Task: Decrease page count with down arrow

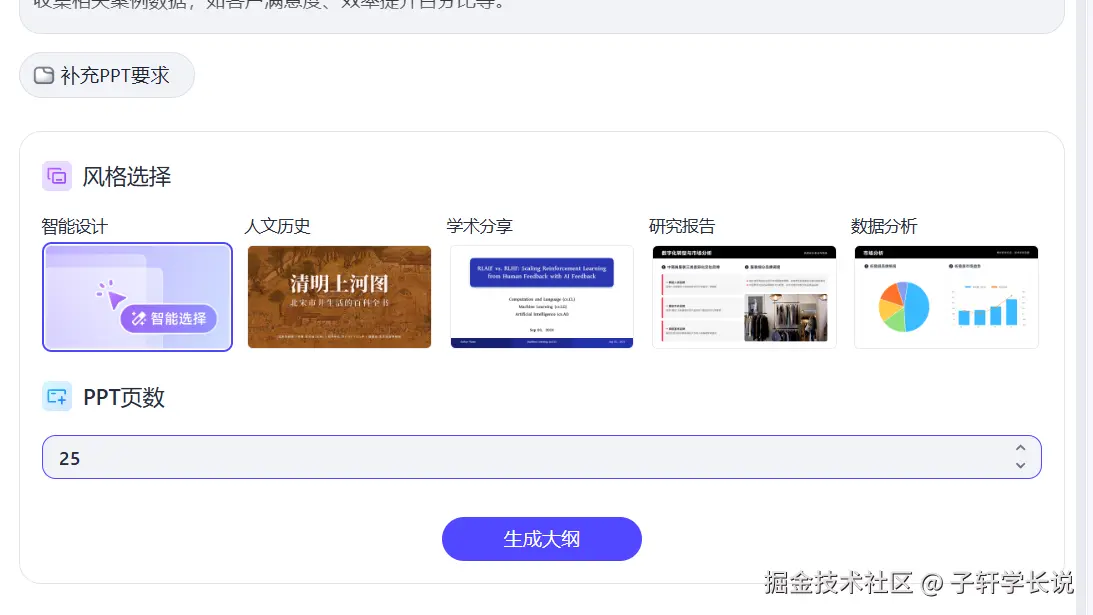Action: [x=1021, y=466]
